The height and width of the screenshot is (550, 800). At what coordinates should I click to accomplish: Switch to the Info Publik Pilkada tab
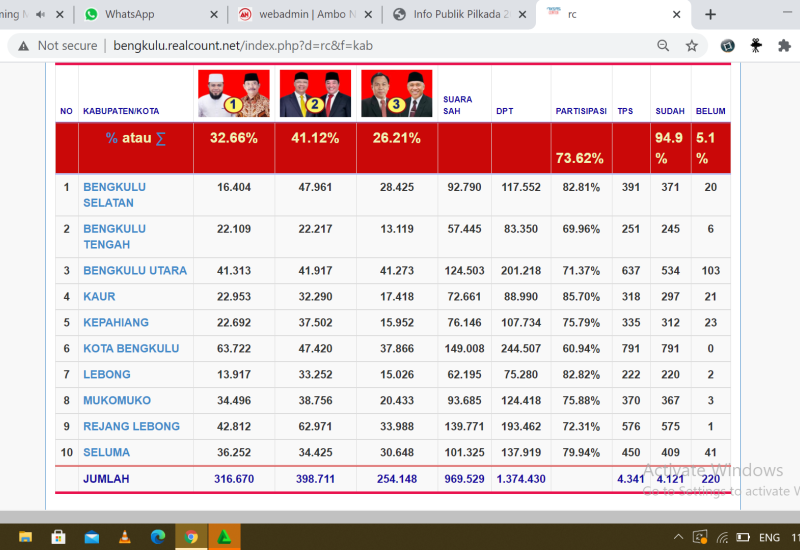459,14
